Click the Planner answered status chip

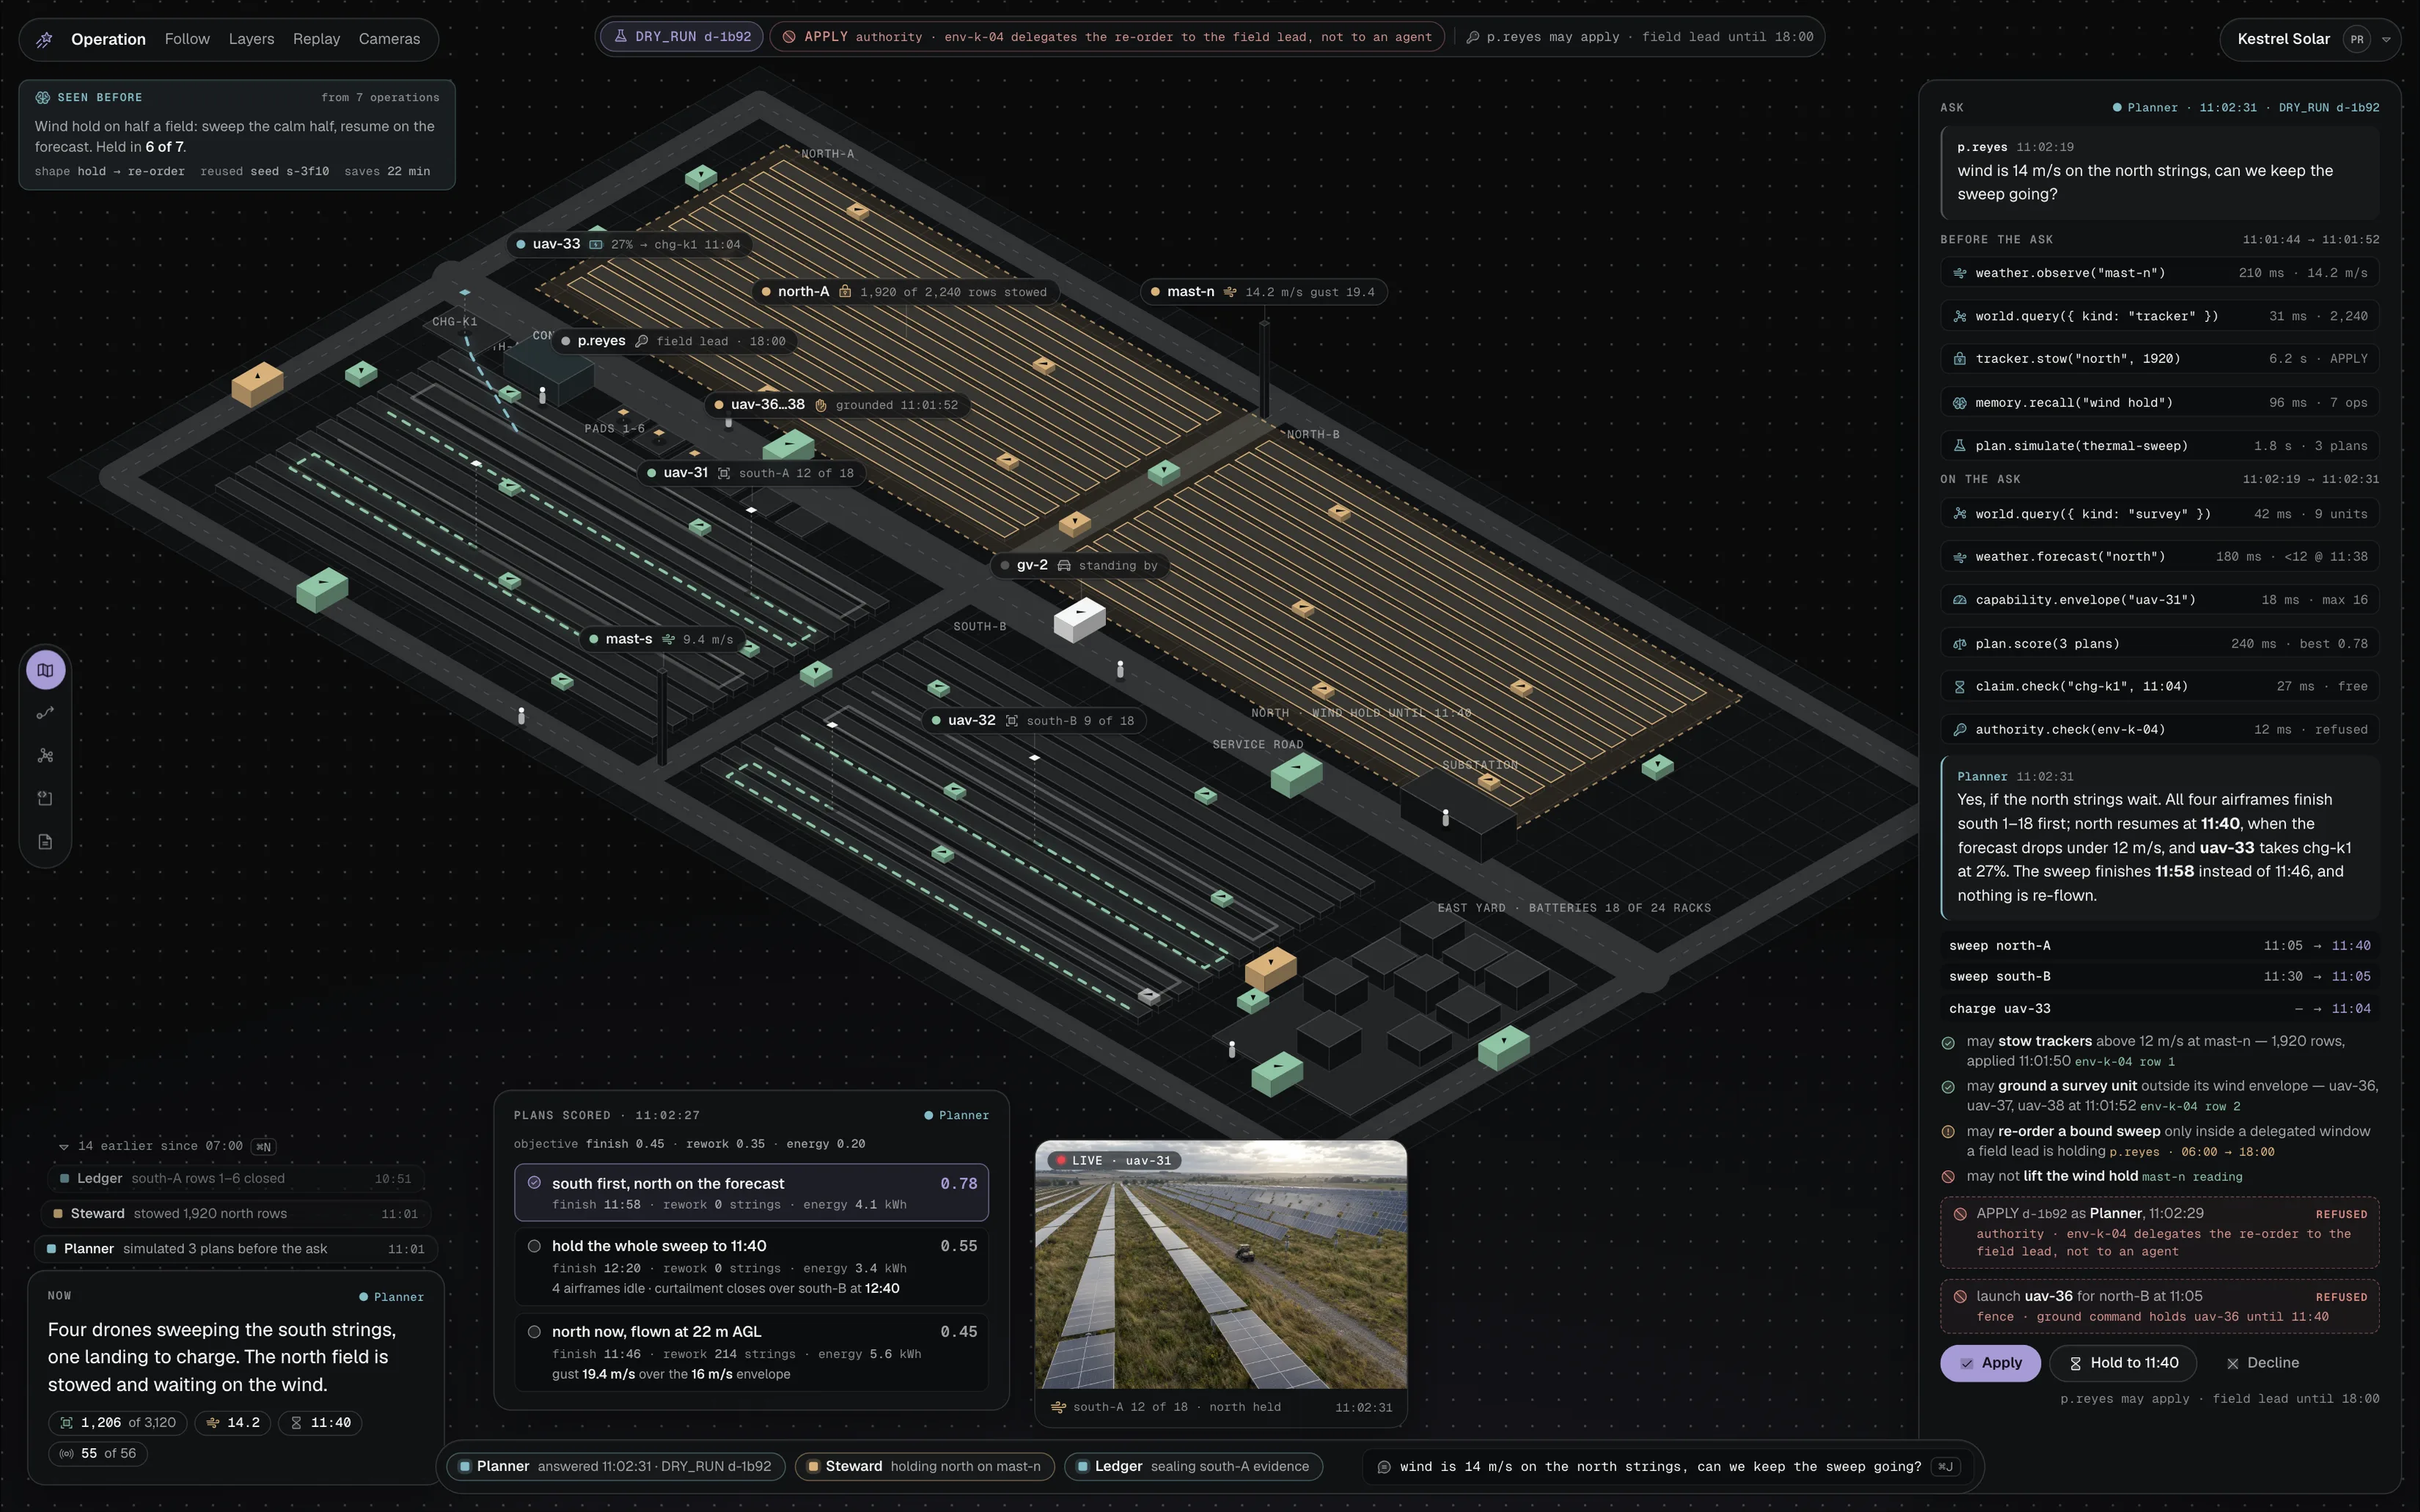[x=615, y=1467]
